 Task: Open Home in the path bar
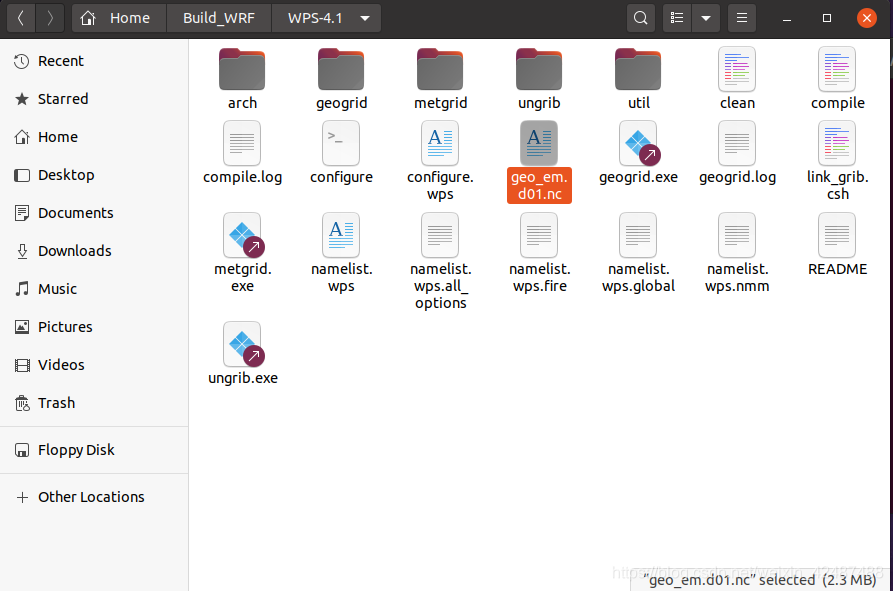pyautogui.click(x=119, y=18)
